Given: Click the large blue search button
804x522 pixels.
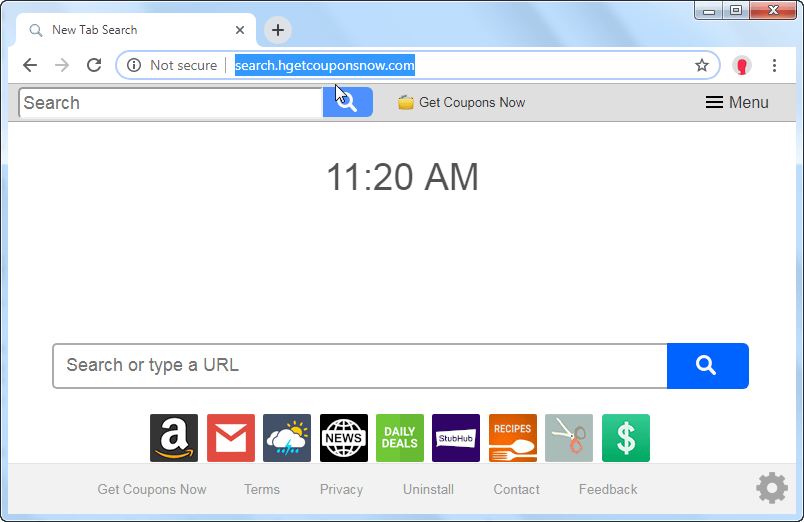Looking at the screenshot, I should (x=707, y=366).
